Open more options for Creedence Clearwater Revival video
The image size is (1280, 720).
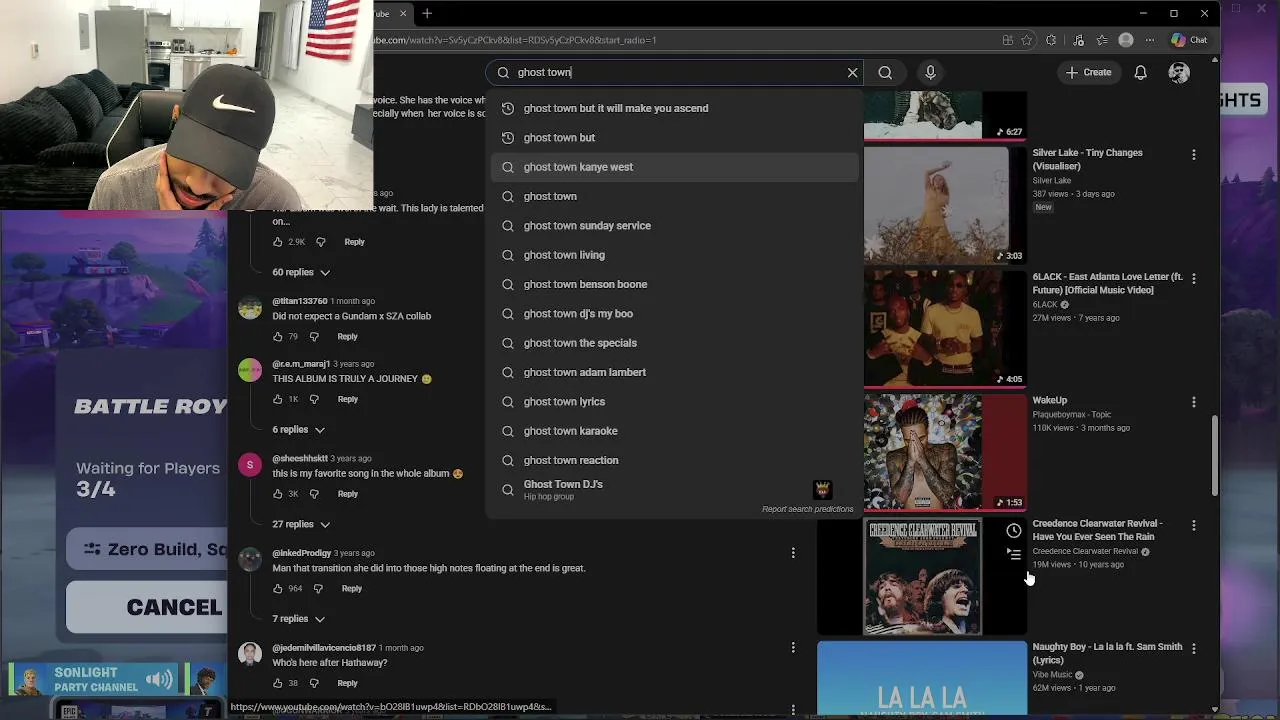pos(1193,525)
